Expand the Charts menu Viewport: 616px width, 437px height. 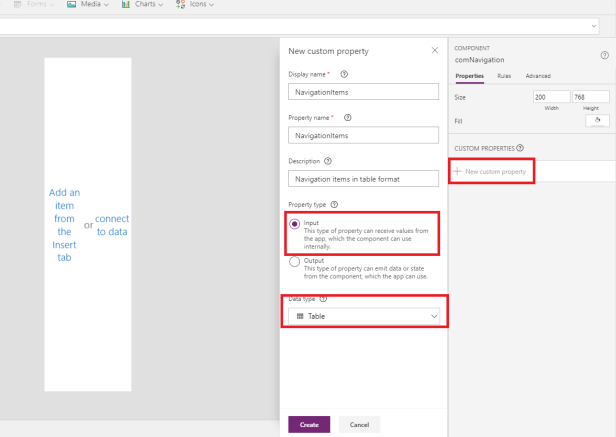tap(142, 5)
